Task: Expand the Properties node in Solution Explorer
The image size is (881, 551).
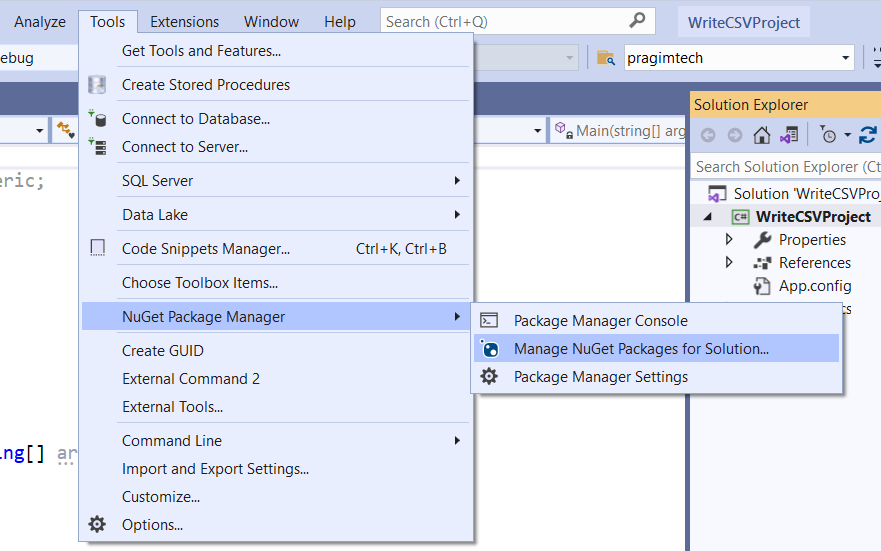Action: click(x=729, y=239)
